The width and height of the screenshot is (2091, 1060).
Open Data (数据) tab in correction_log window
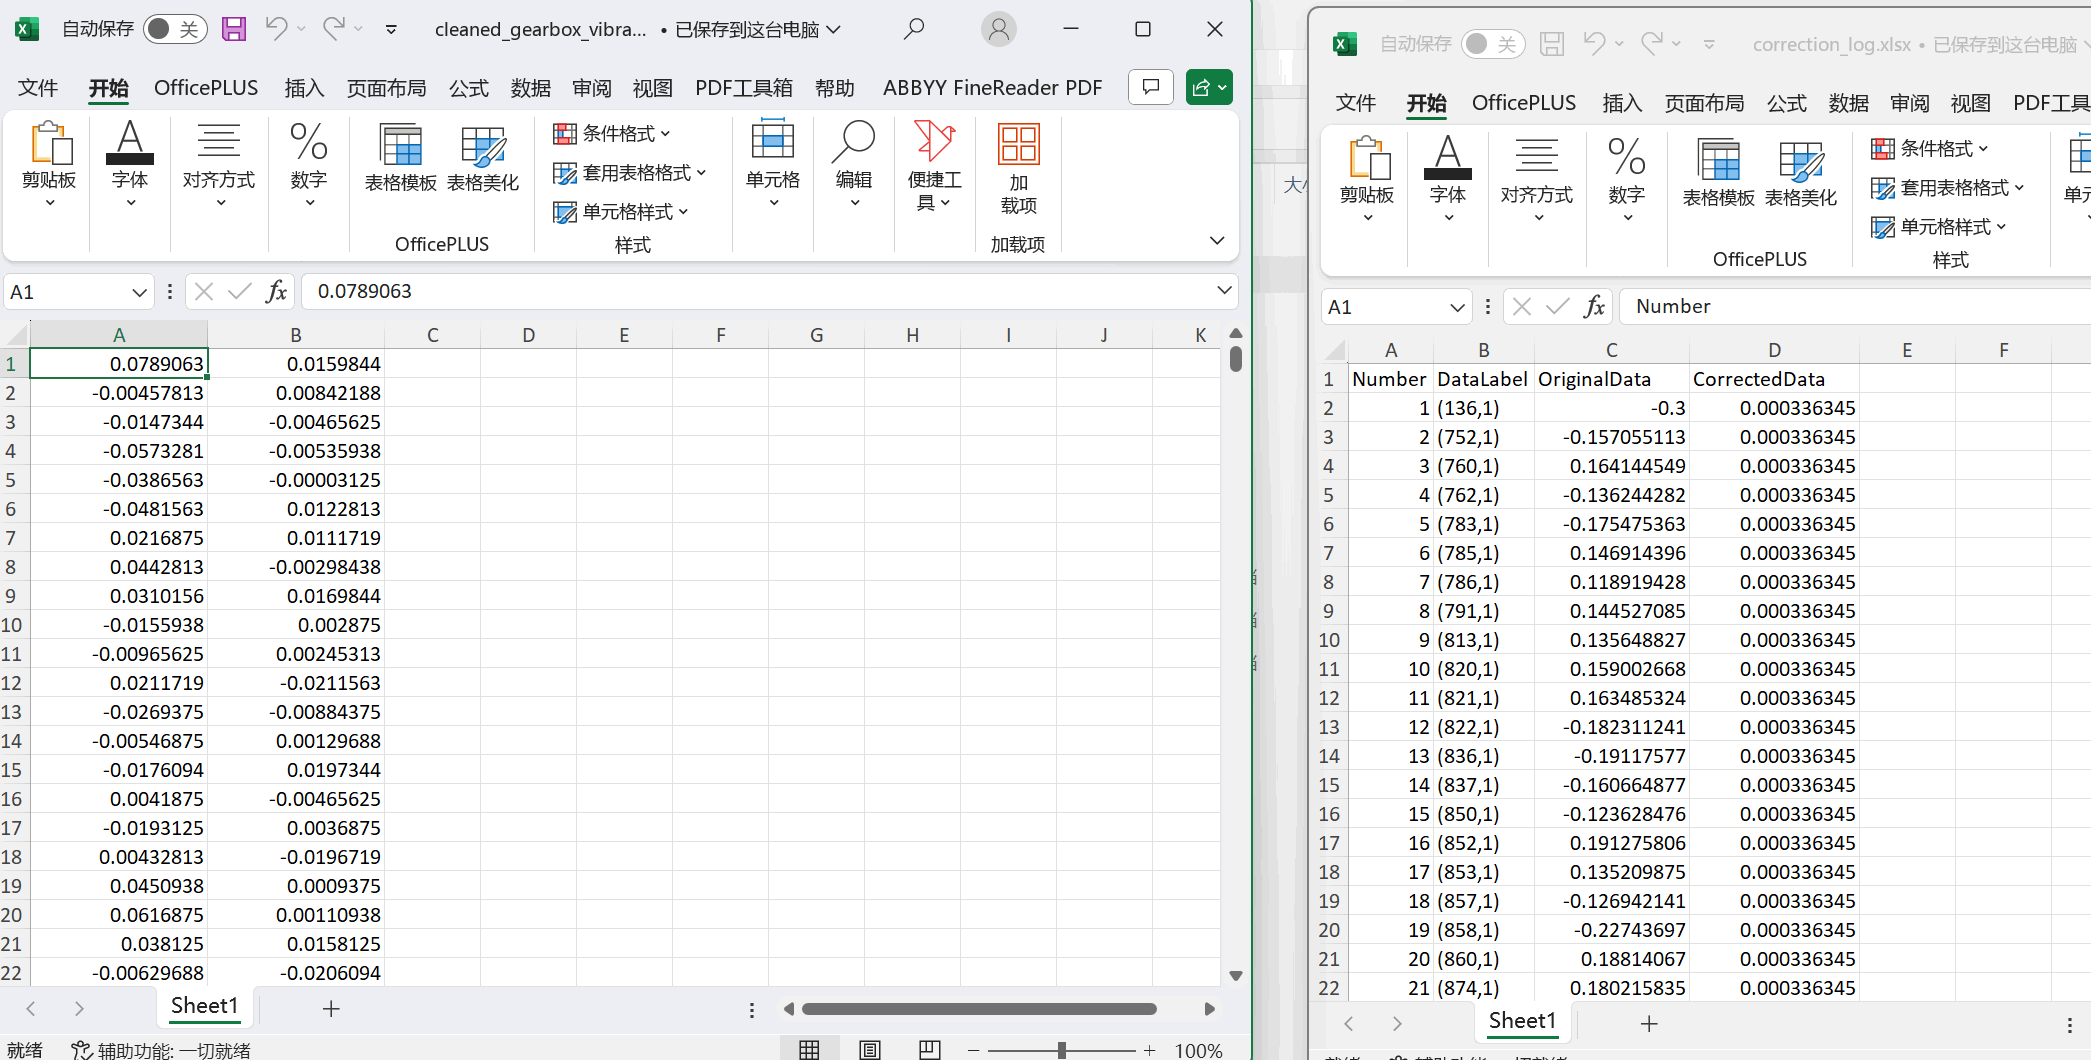coord(1848,103)
